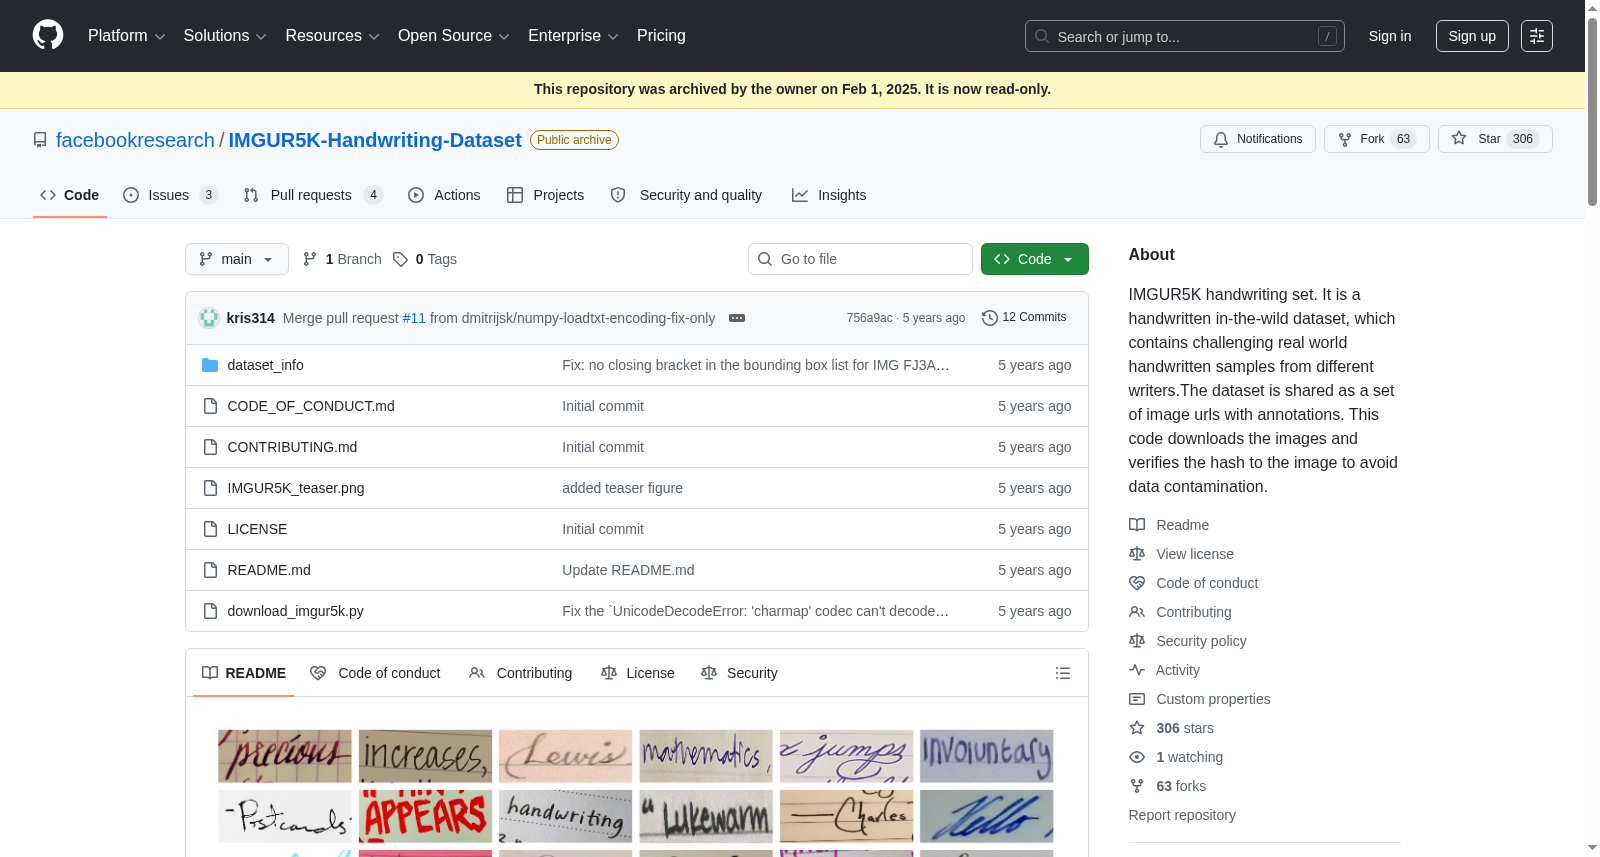Click file icon beside LICENSE
The width and height of the screenshot is (1600, 857).
(x=210, y=529)
